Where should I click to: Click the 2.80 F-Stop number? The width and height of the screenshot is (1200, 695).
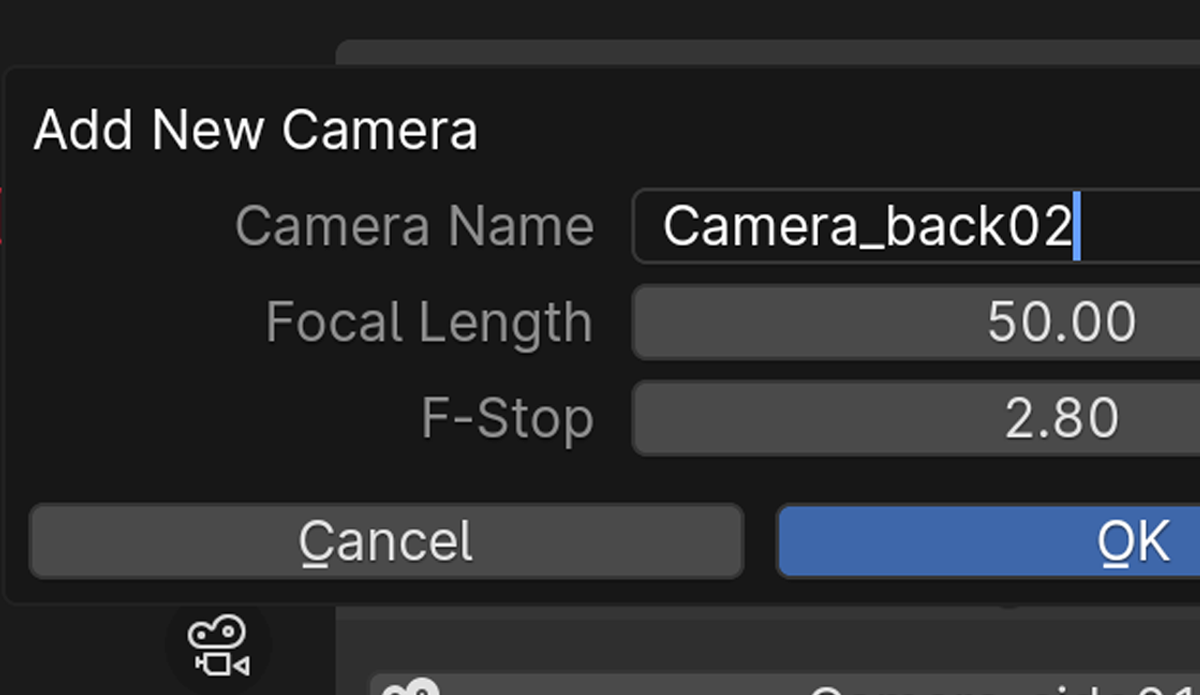pos(1061,418)
